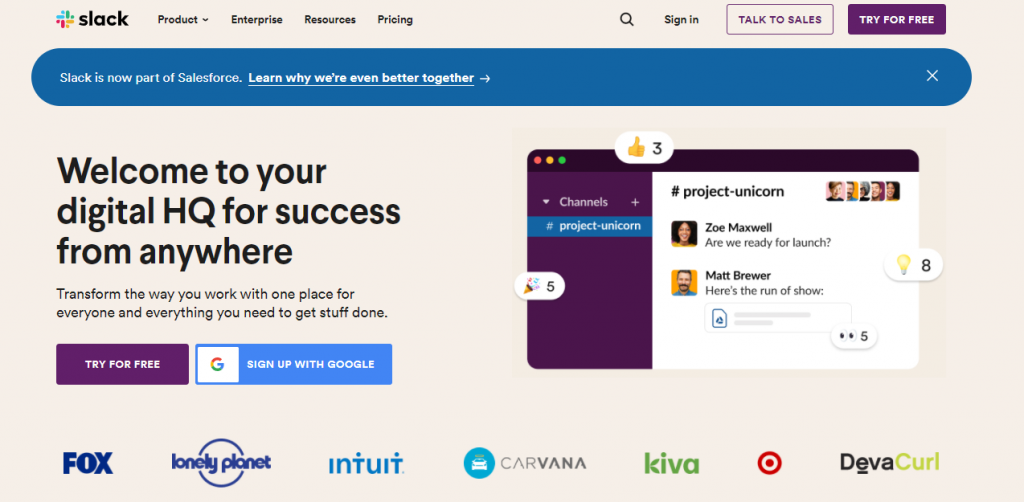This screenshot has width=1024, height=502.
Task: Click the TALK TO SALES button
Action: (x=780, y=20)
